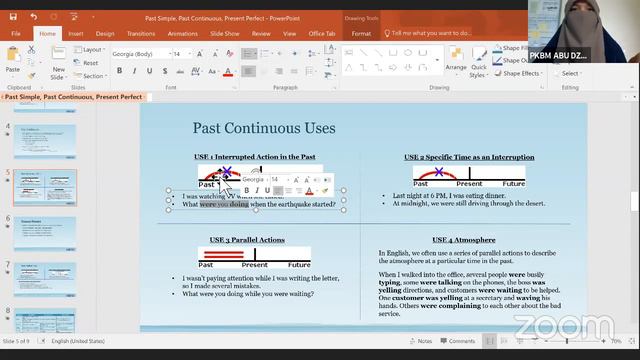Switch to the Design tab
Screen dimensions: 640x360
tap(105, 33)
